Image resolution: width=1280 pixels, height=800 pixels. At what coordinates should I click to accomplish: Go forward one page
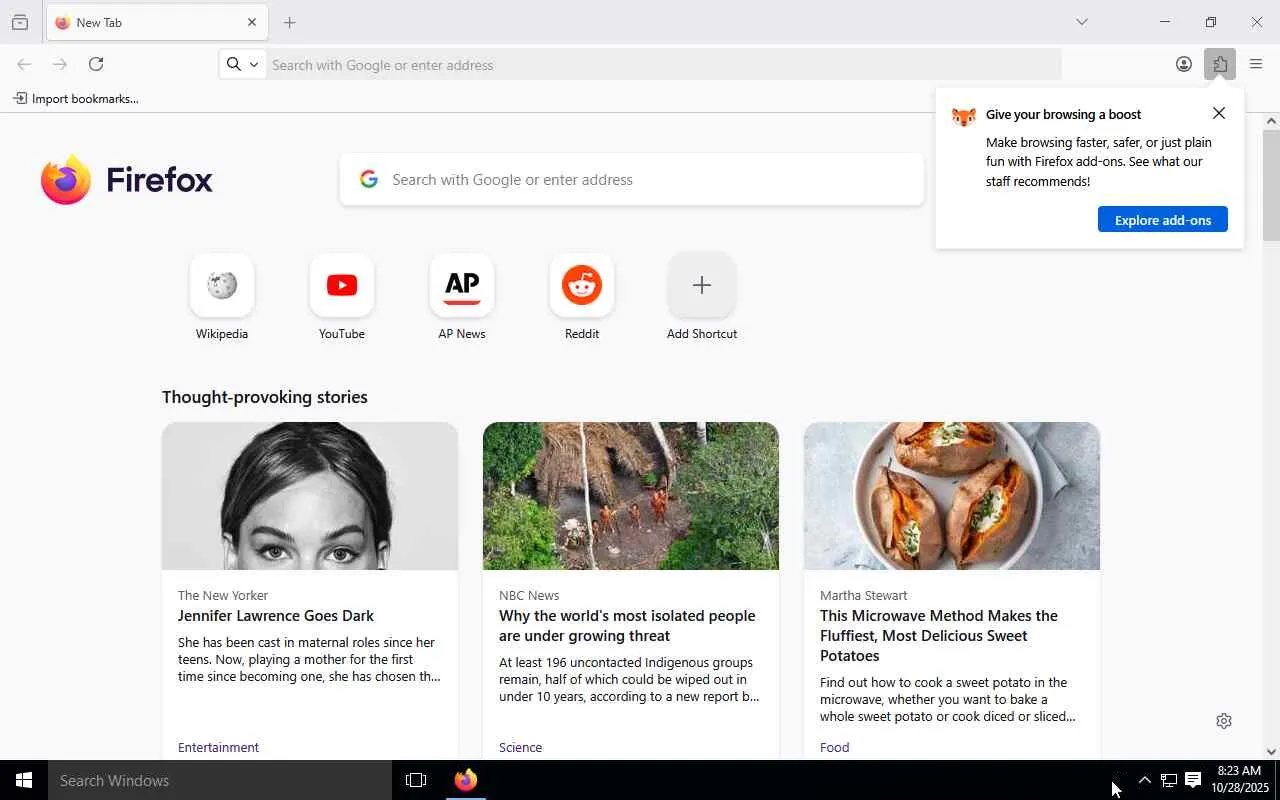60,64
